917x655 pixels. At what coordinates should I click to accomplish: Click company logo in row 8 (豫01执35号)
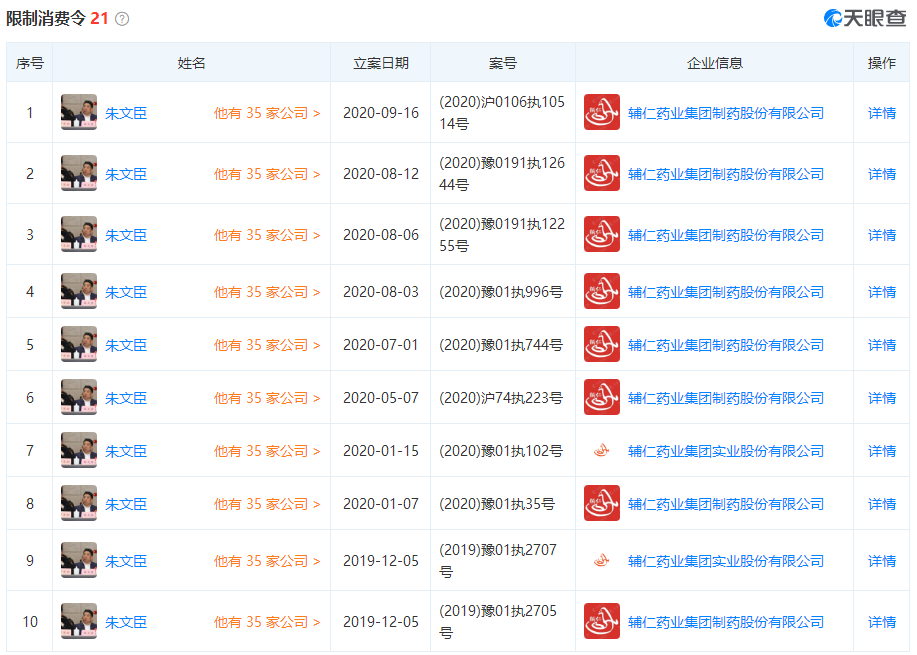602,504
